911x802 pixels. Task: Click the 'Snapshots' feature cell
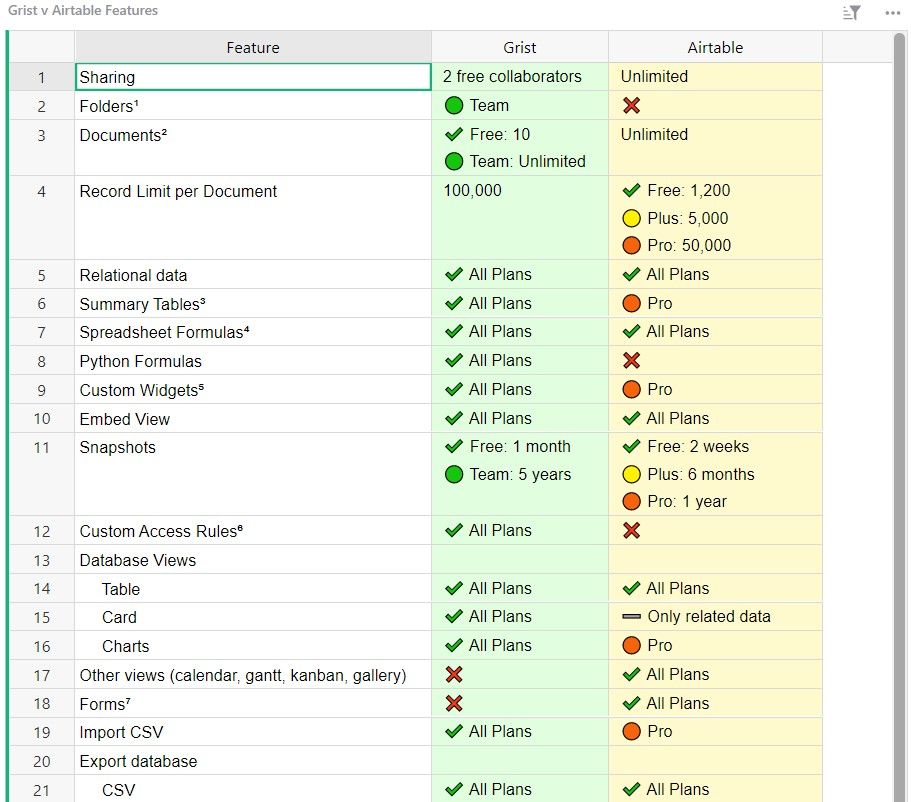pyautogui.click(x=253, y=474)
